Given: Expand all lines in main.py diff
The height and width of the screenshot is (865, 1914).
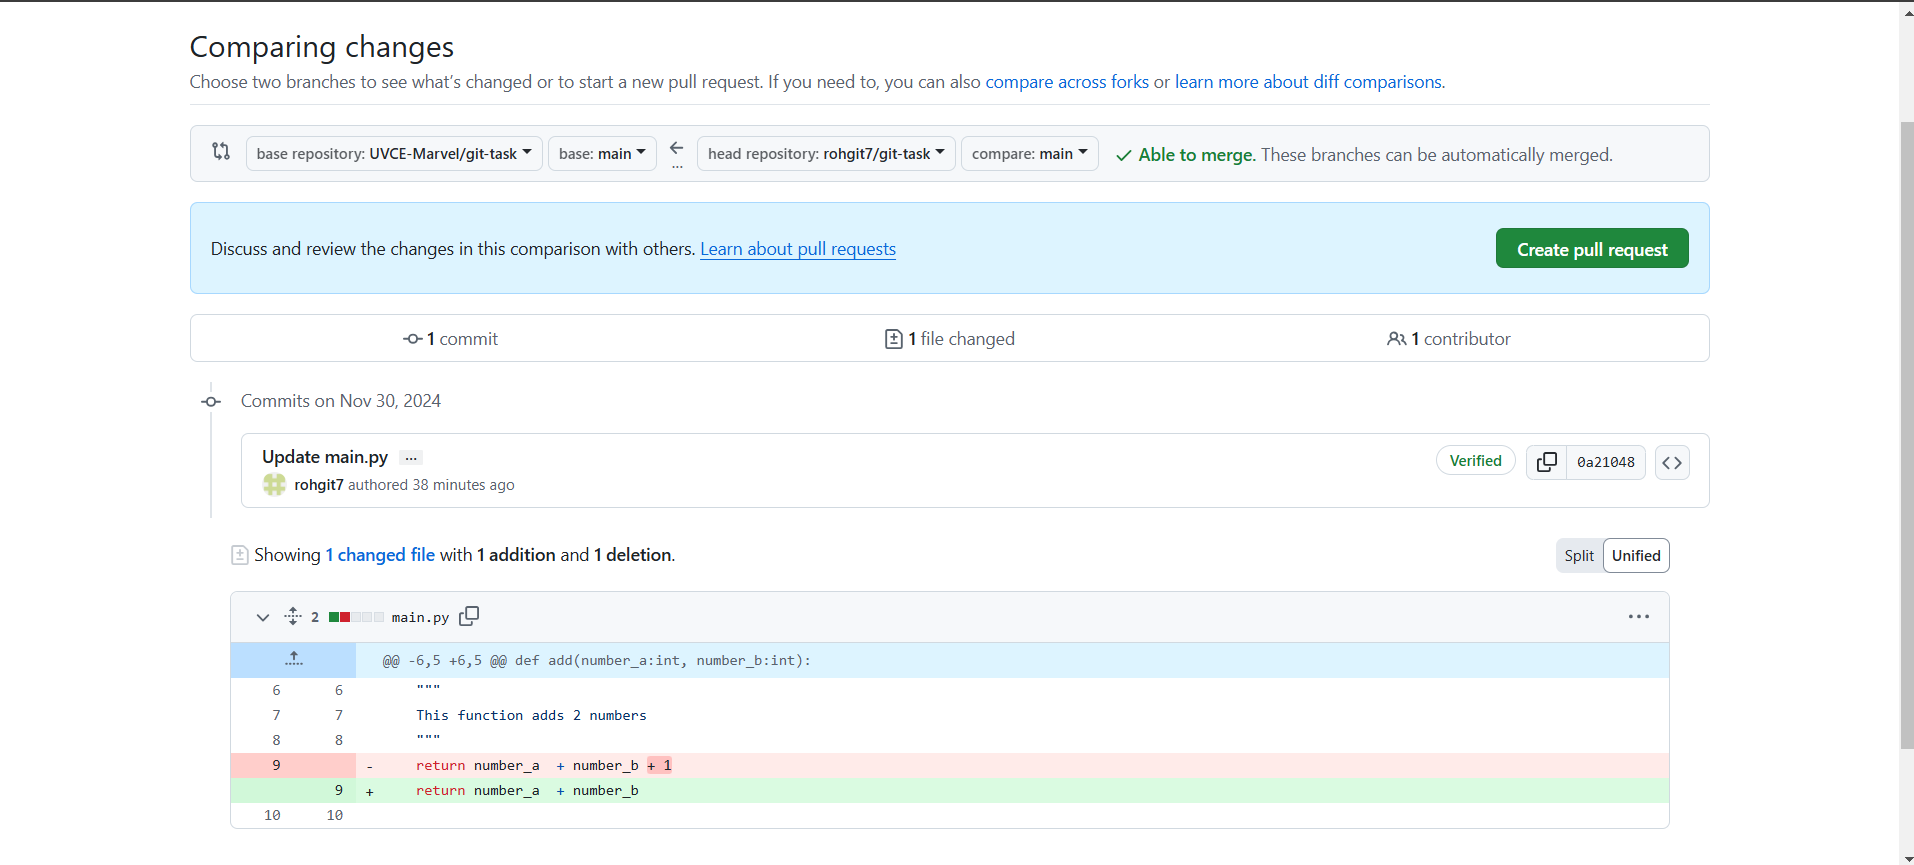Looking at the screenshot, I should tap(293, 616).
